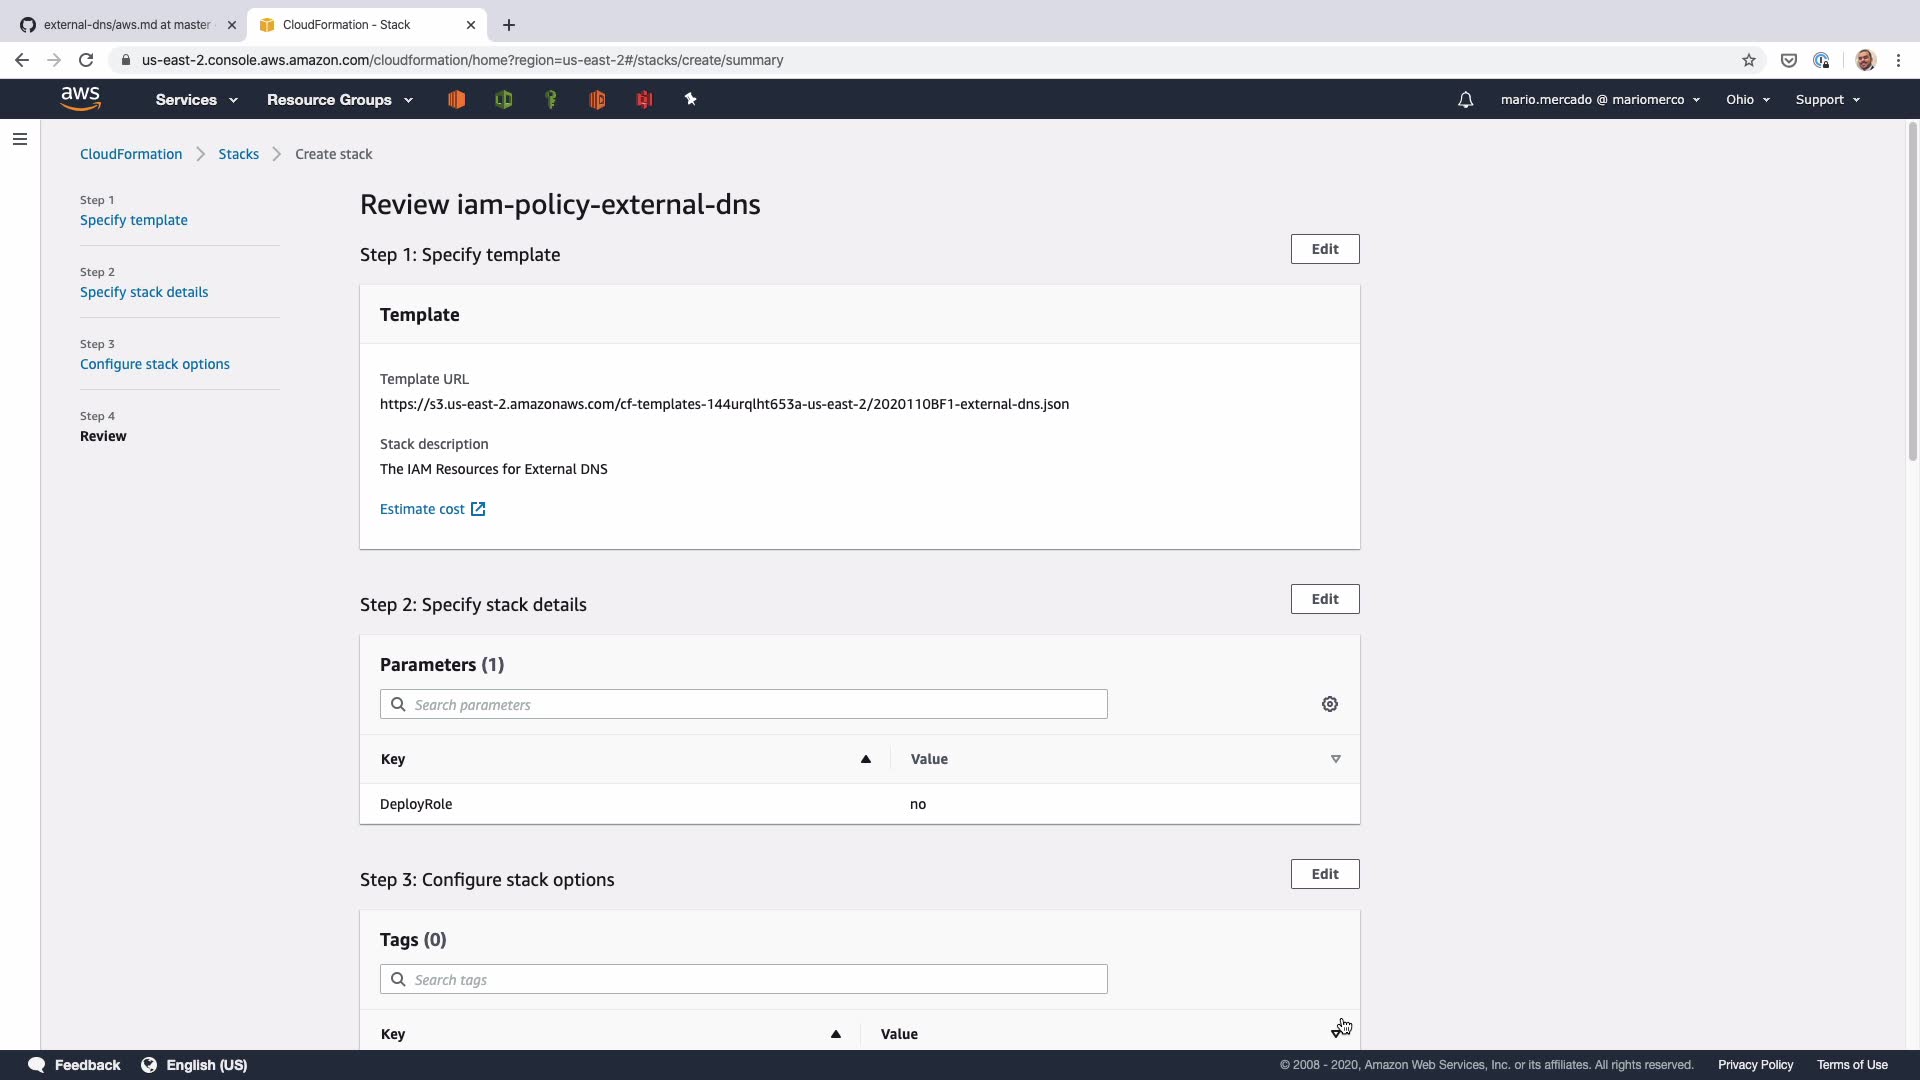Open the mario.mercado account menu
The width and height of the screenshot is (1920, 1080).
1599,100
